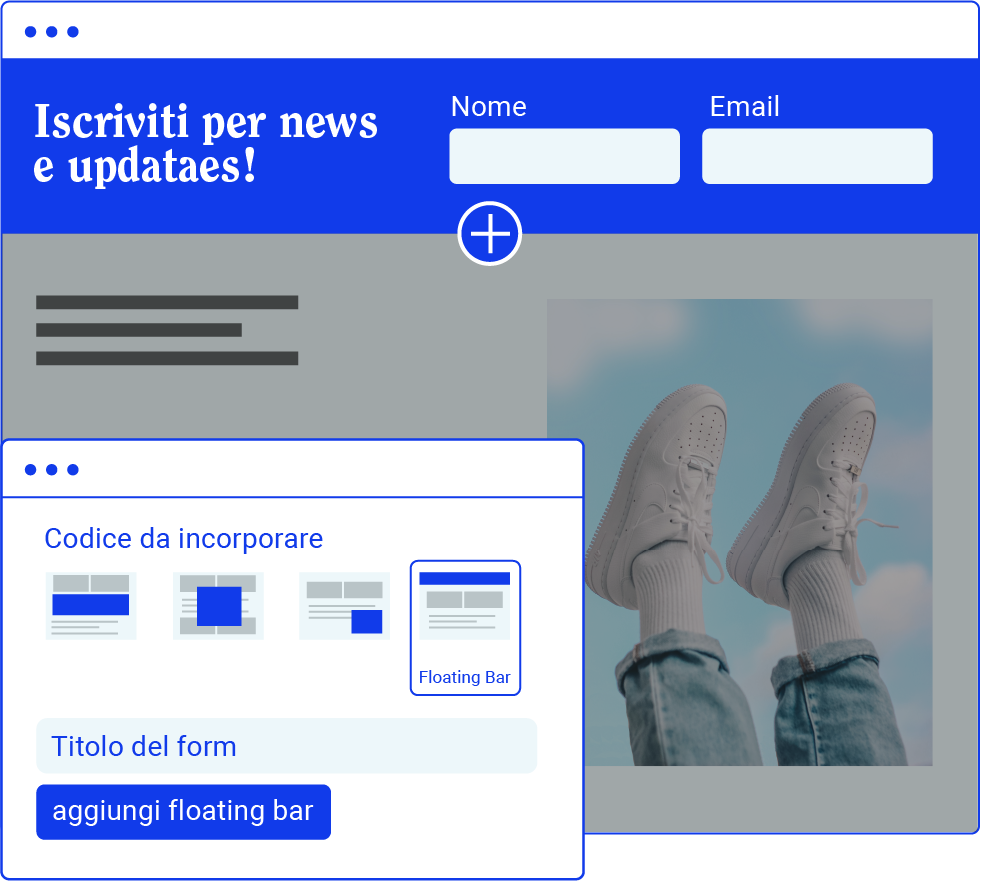The image size is (981, 881).
Task: Click the 'Iscriviti per news e updataes!' heading
Action: pos(206,144)
